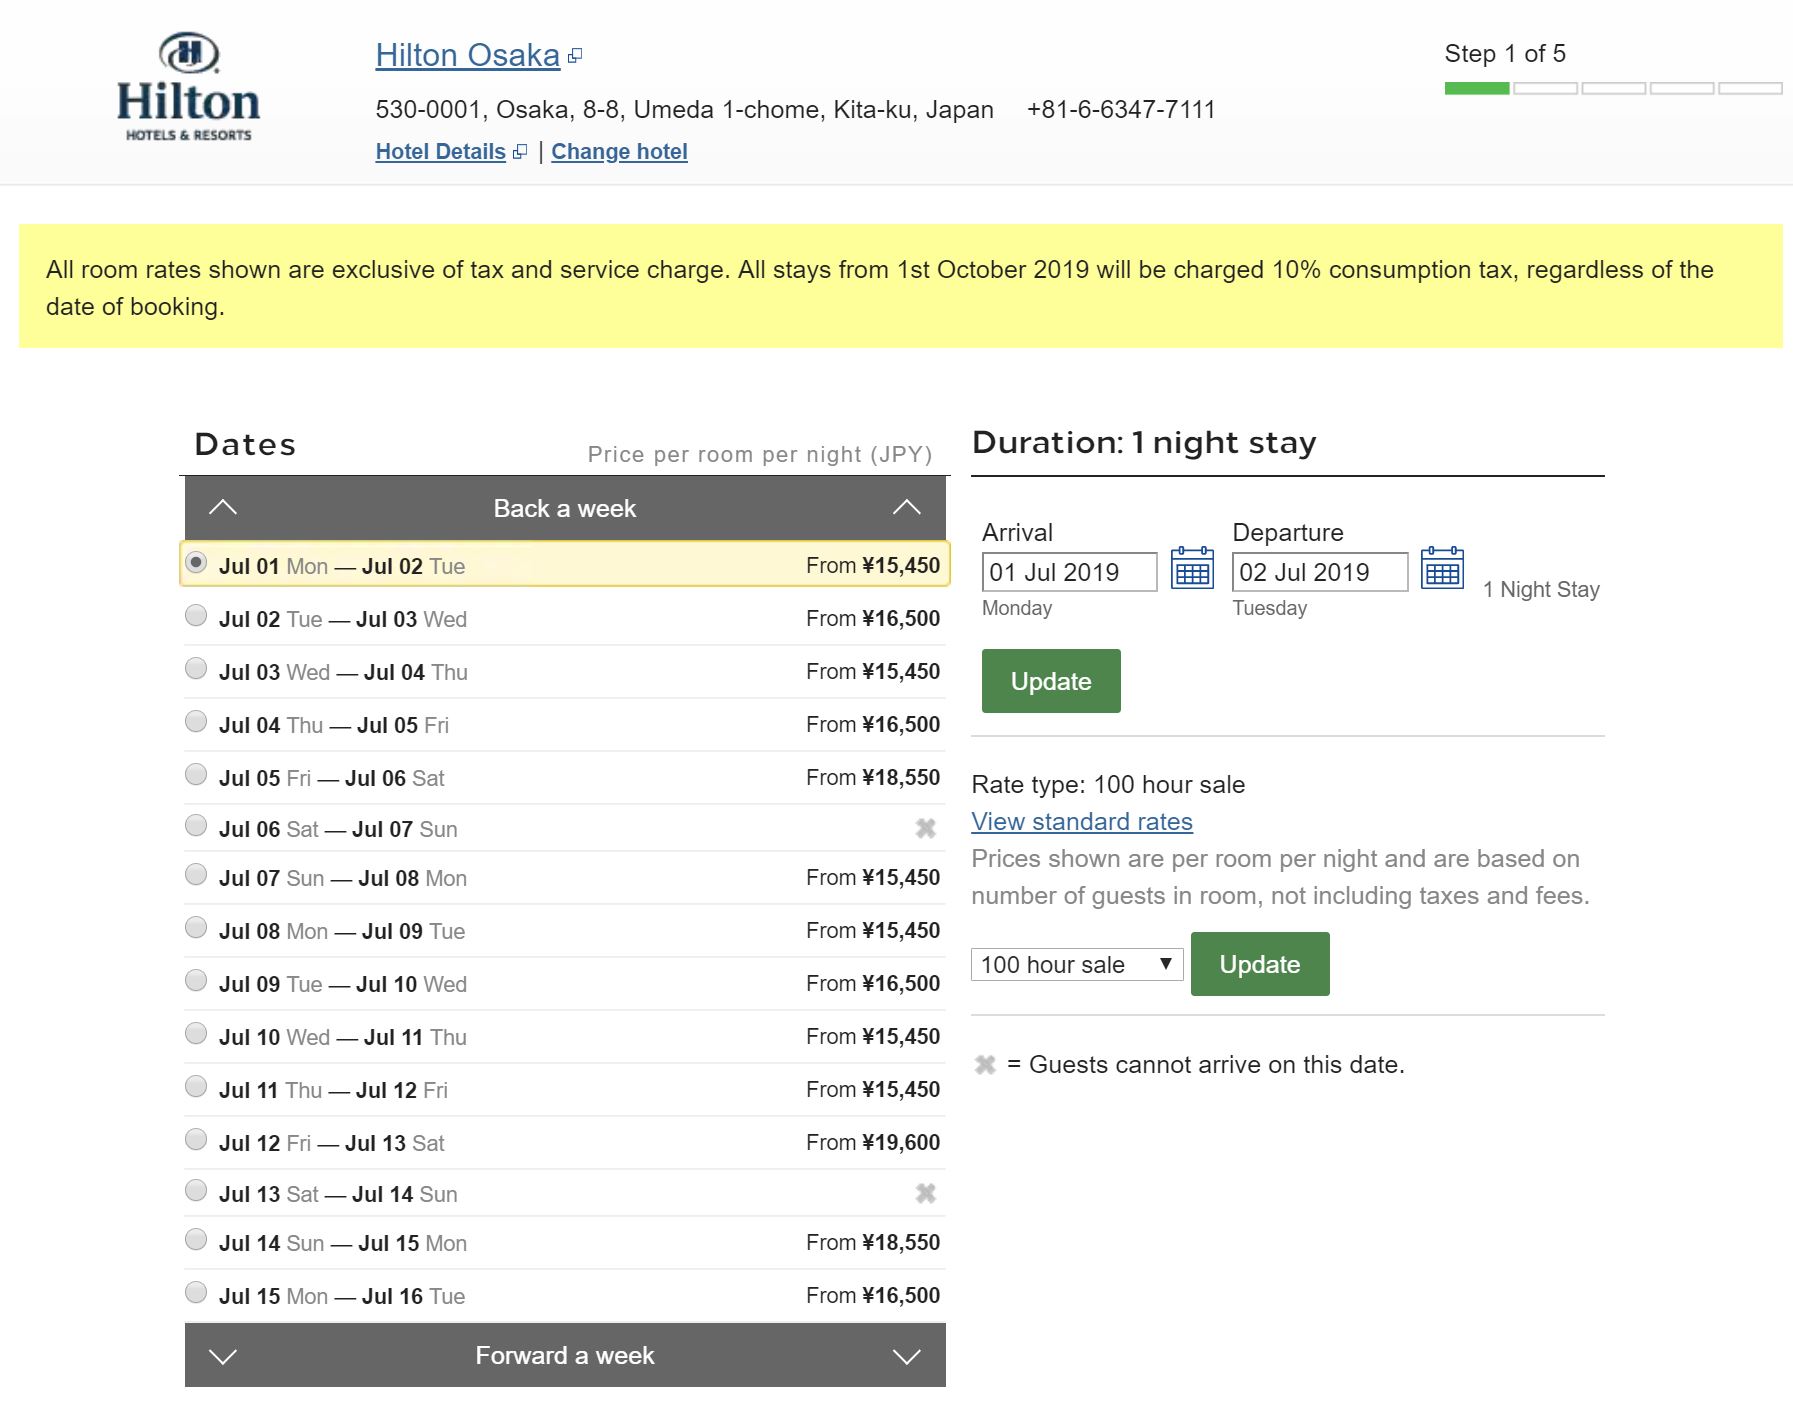Viewport: 1793px width, 1404px height.
Task: Click the hotel phone number +81-6-6347-7111
Action: pos(1121,109)
